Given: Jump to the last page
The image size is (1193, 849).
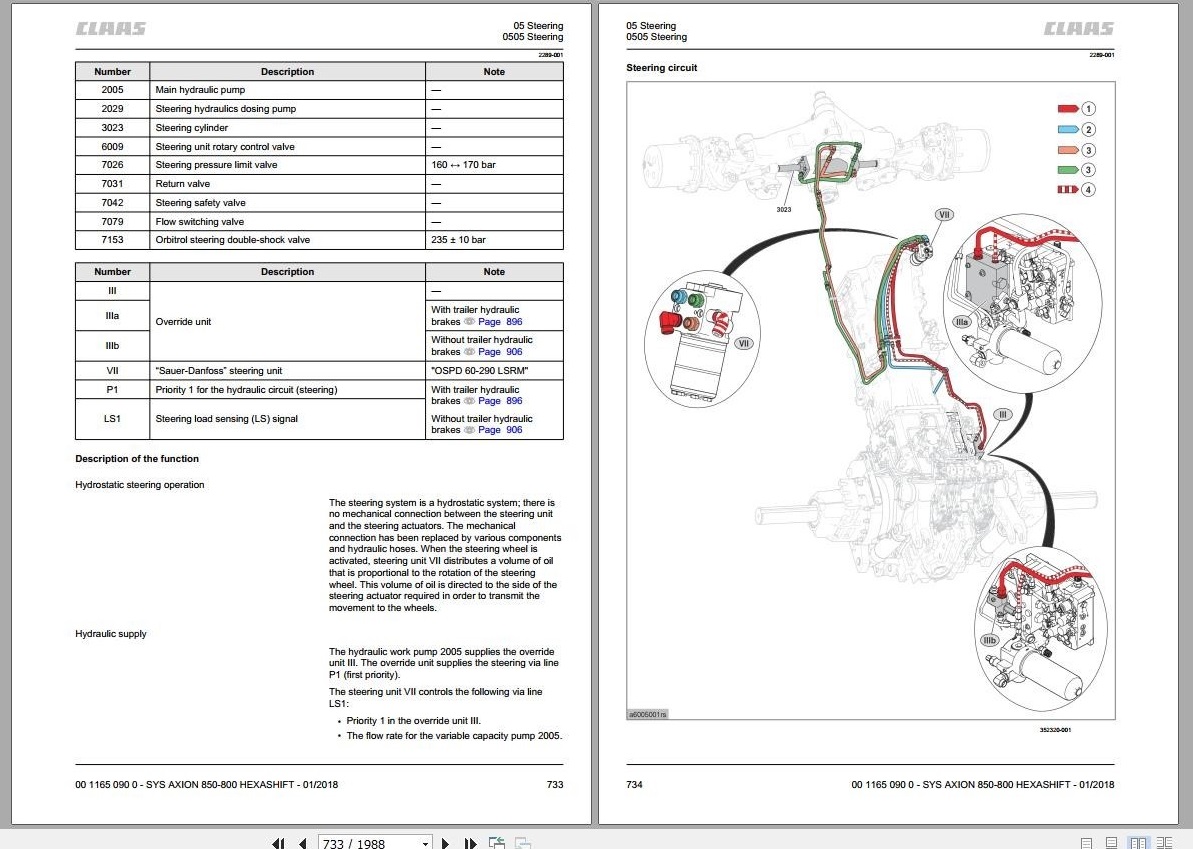Looking at the screenshot, I should 470,843.
